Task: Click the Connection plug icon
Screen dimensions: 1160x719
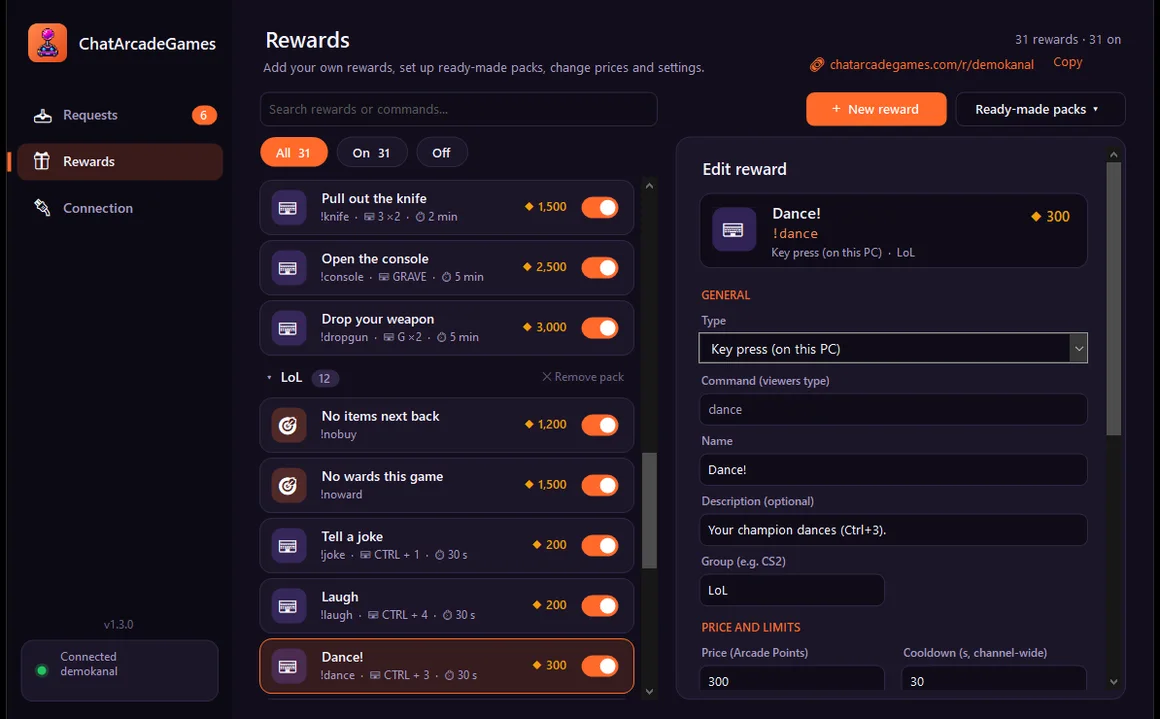Action: [42, 208]
